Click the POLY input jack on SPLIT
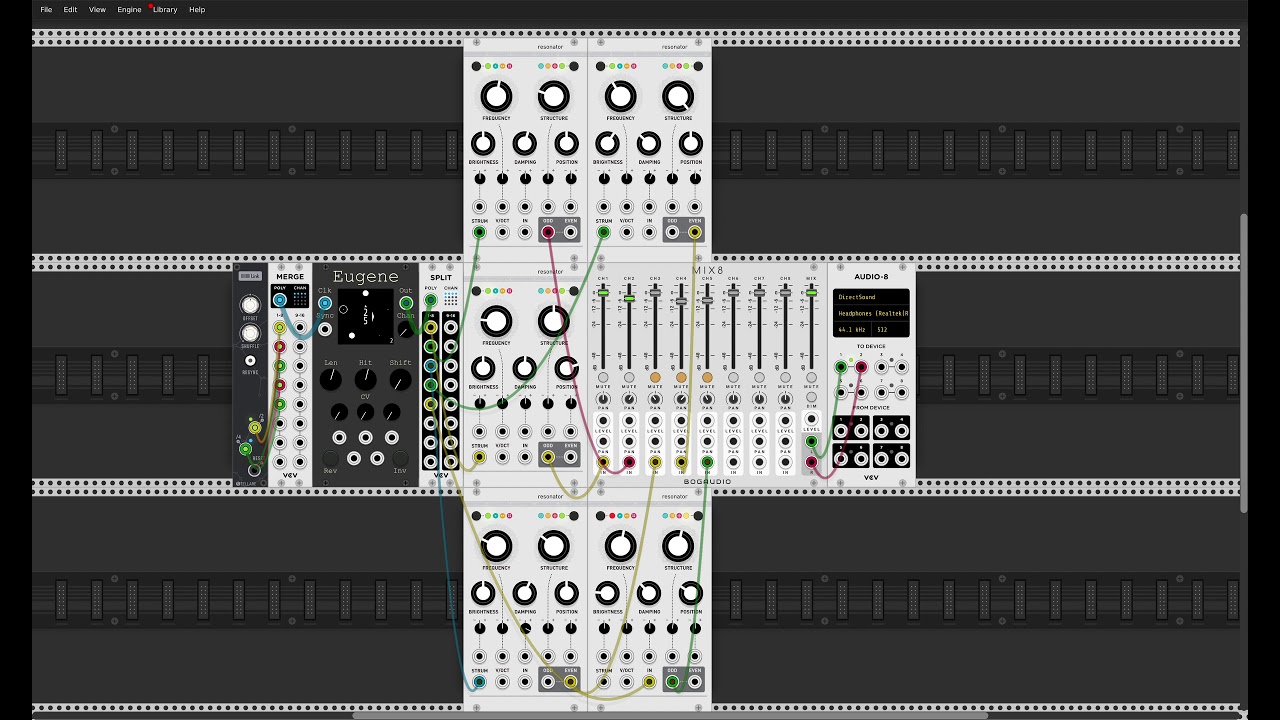The width and height of the screenshot is (1280, 720). pos(431,300)
